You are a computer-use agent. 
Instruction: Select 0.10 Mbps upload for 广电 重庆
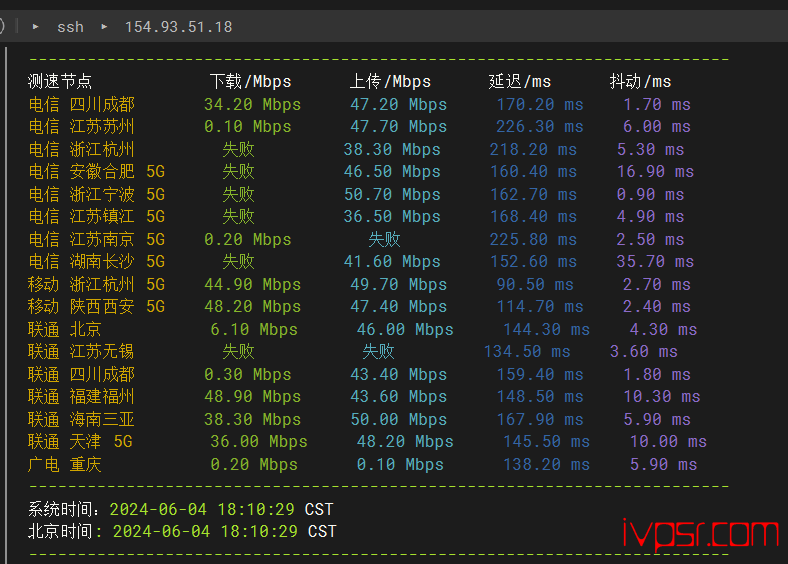tap(400, 464)
